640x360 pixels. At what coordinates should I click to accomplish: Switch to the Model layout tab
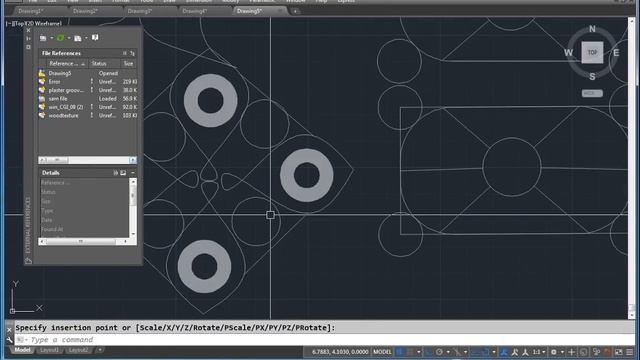coord(22,350)
